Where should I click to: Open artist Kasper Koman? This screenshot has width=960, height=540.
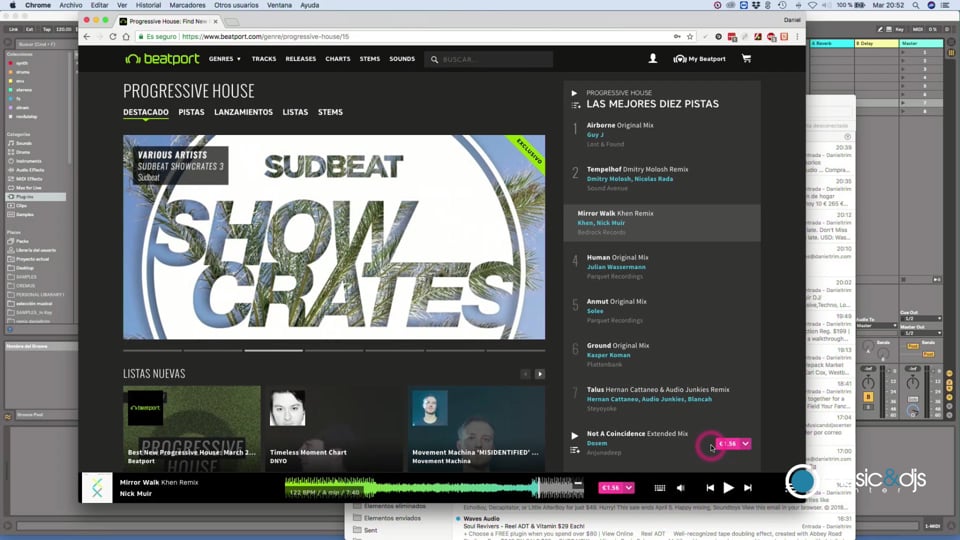pyautogui.click(x=609, y=355)
